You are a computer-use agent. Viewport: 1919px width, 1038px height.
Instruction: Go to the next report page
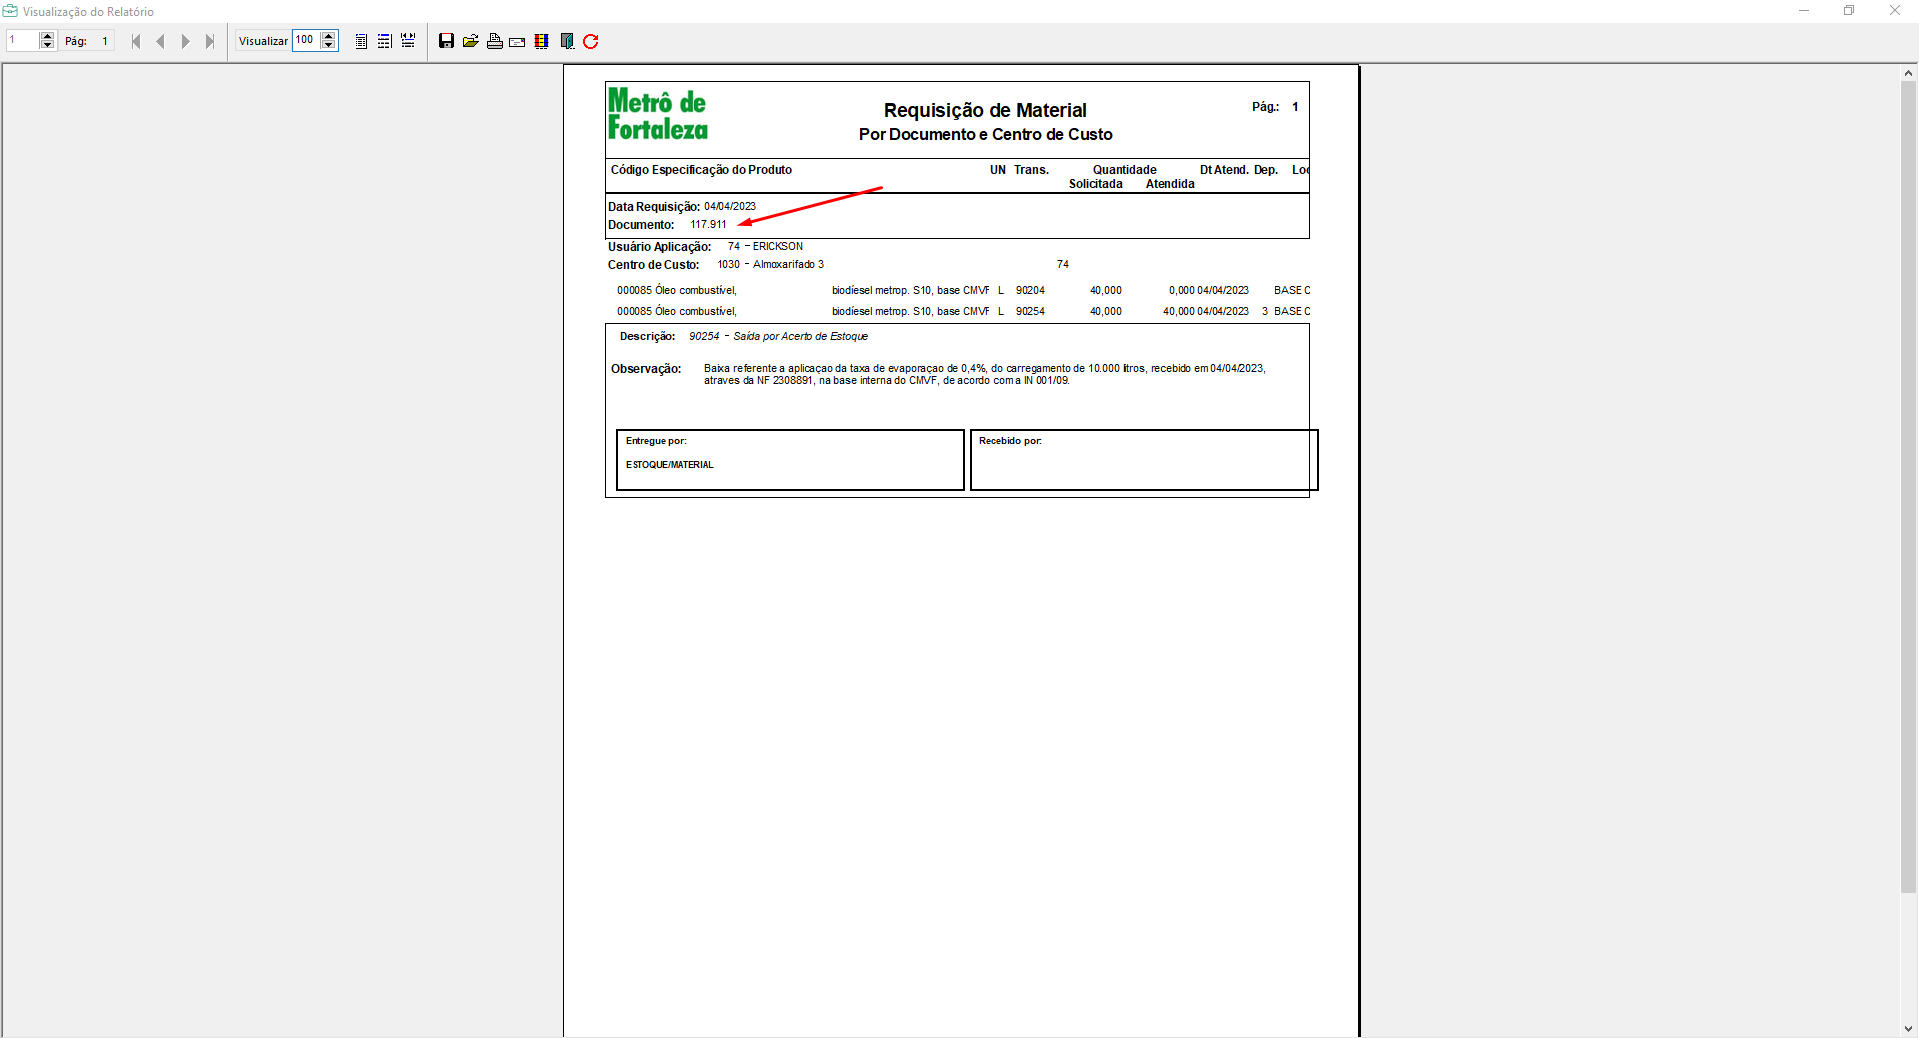pyautogui.click(x=185, y=41)
